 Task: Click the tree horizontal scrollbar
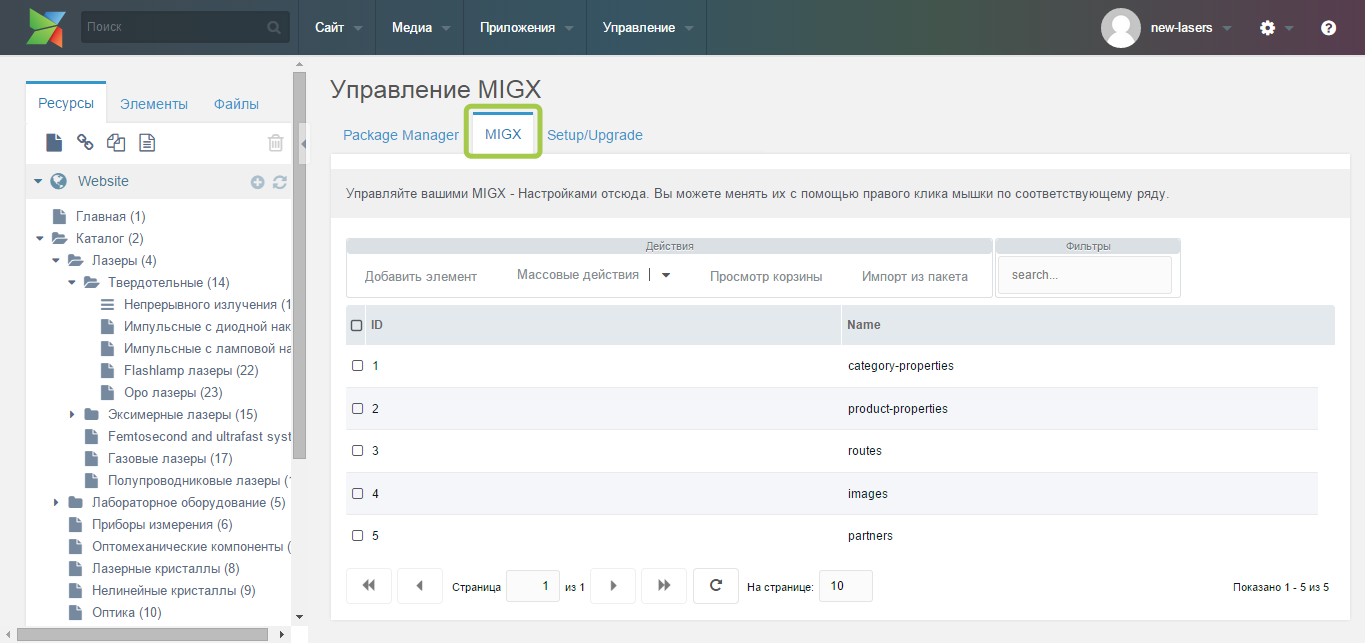[142, 634]
